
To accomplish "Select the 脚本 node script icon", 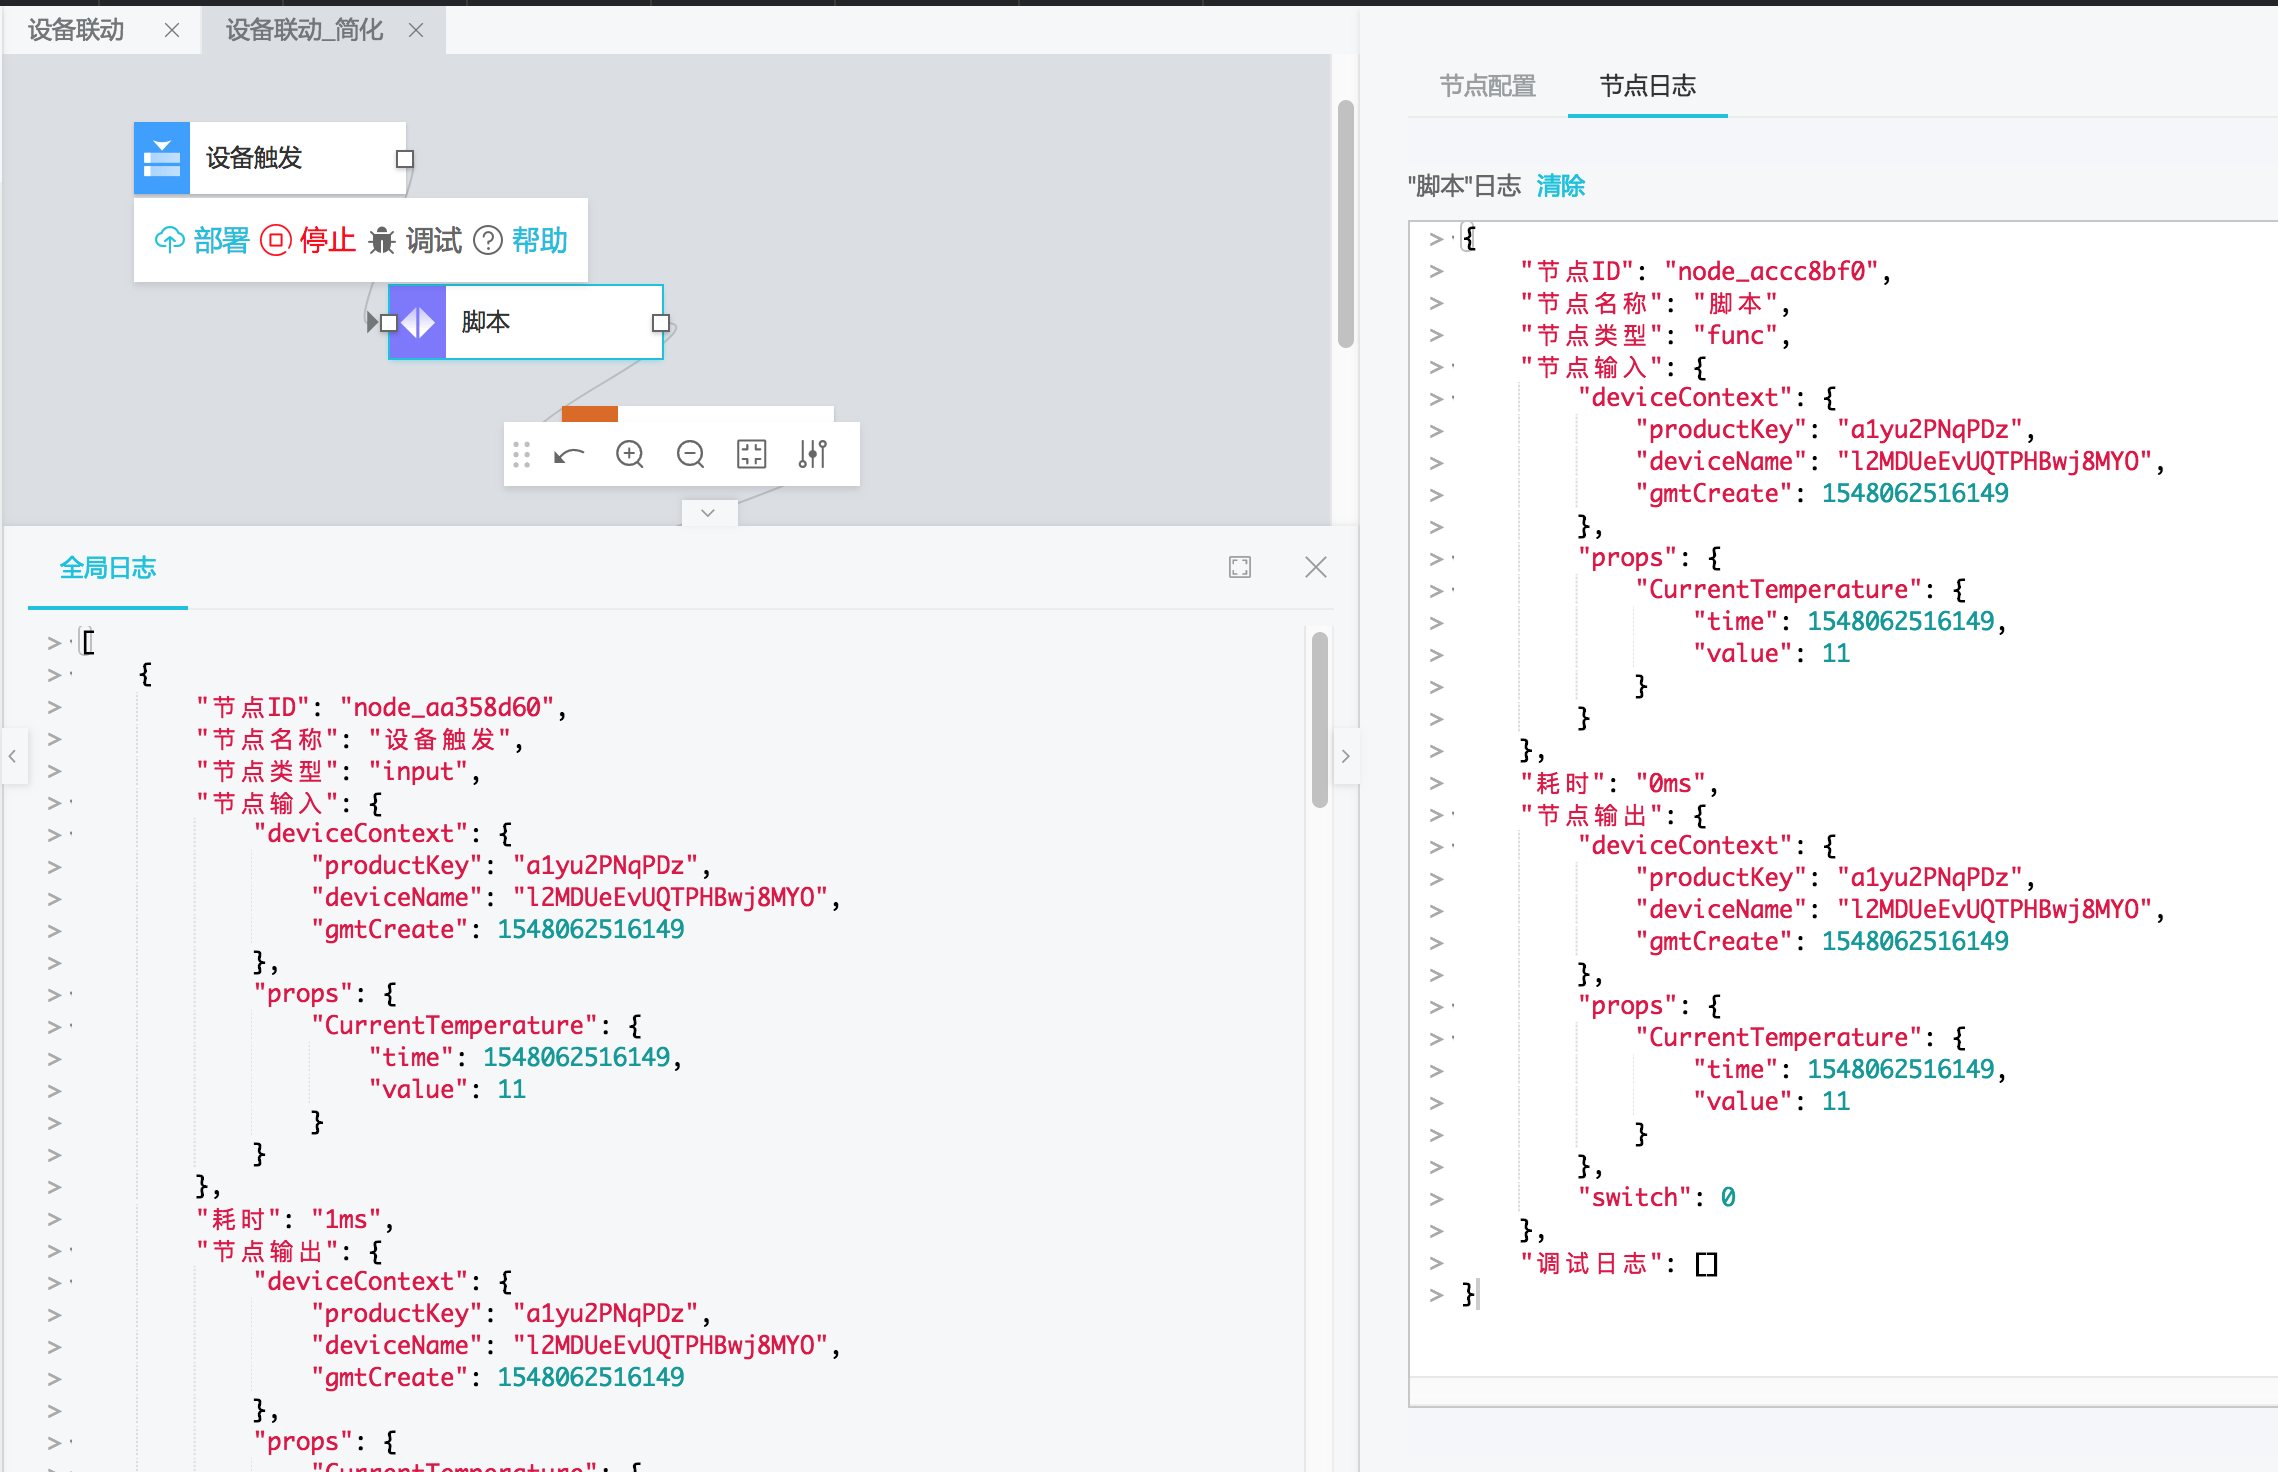I will tap(417, 322).
